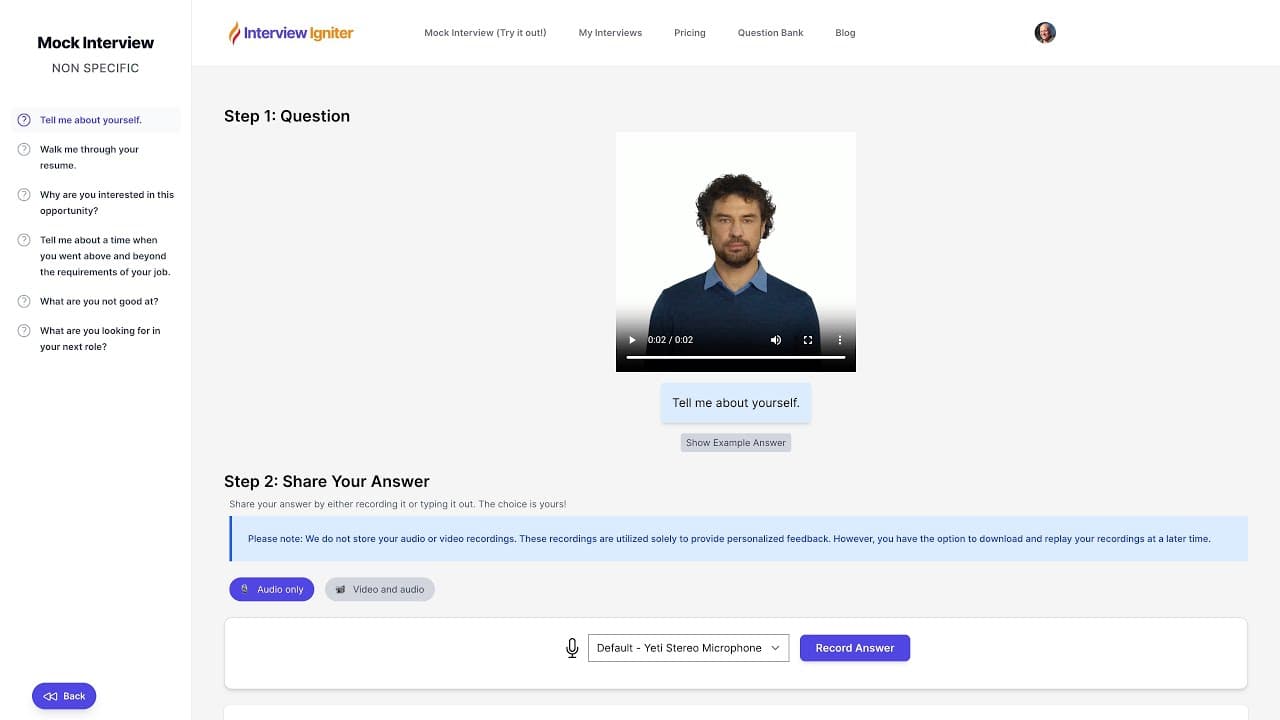Click the question icon beside 'above and beyond' question
The height and width of the screenshot is (720, 1280).
(24, 240)
